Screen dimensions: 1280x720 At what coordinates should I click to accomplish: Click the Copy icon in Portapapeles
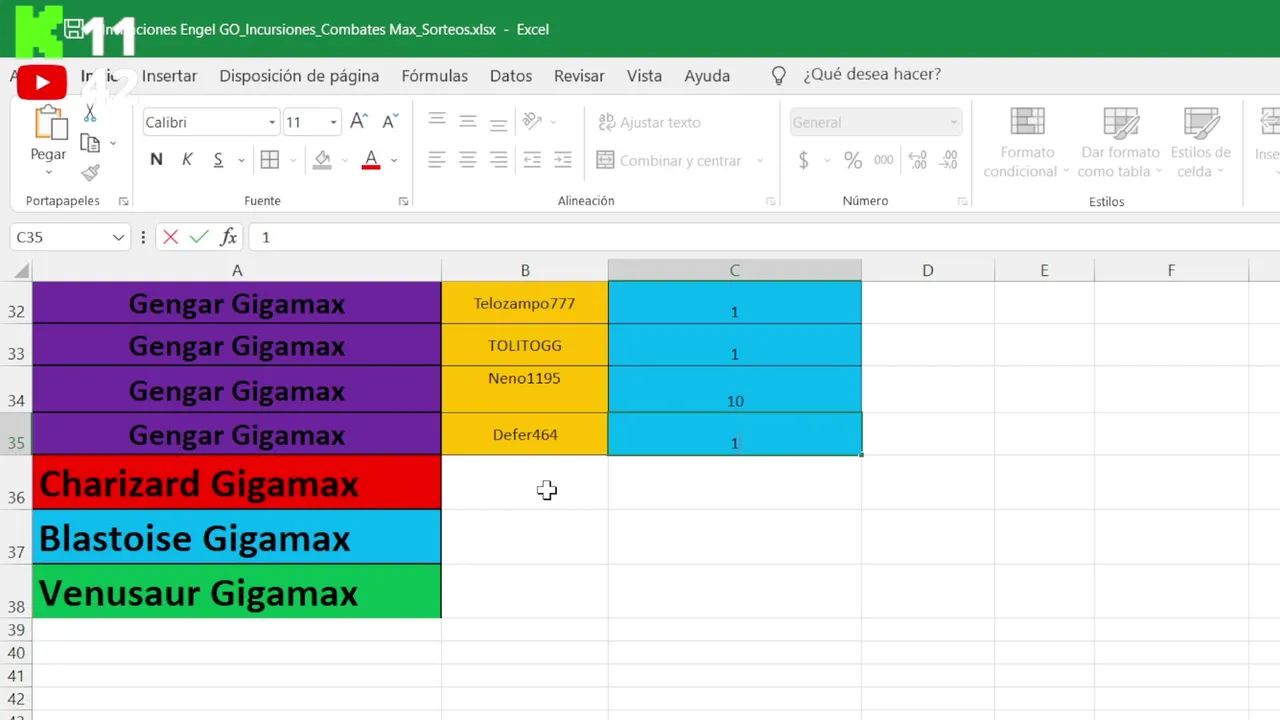point(90,143)
